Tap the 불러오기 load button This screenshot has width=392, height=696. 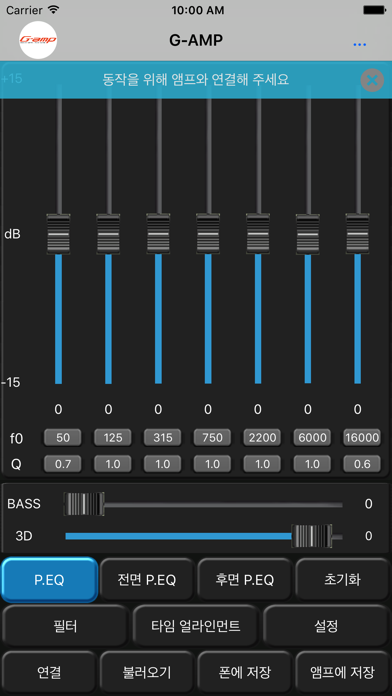pyautogui.click(x=147, y=672)
